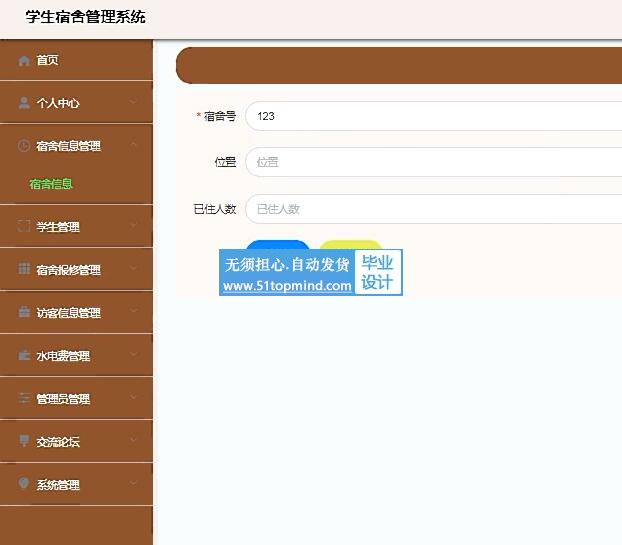The width and height of the screenshot is (622, 545).
Task: Click the 已住人数 input field
Action: coord(434,209)
